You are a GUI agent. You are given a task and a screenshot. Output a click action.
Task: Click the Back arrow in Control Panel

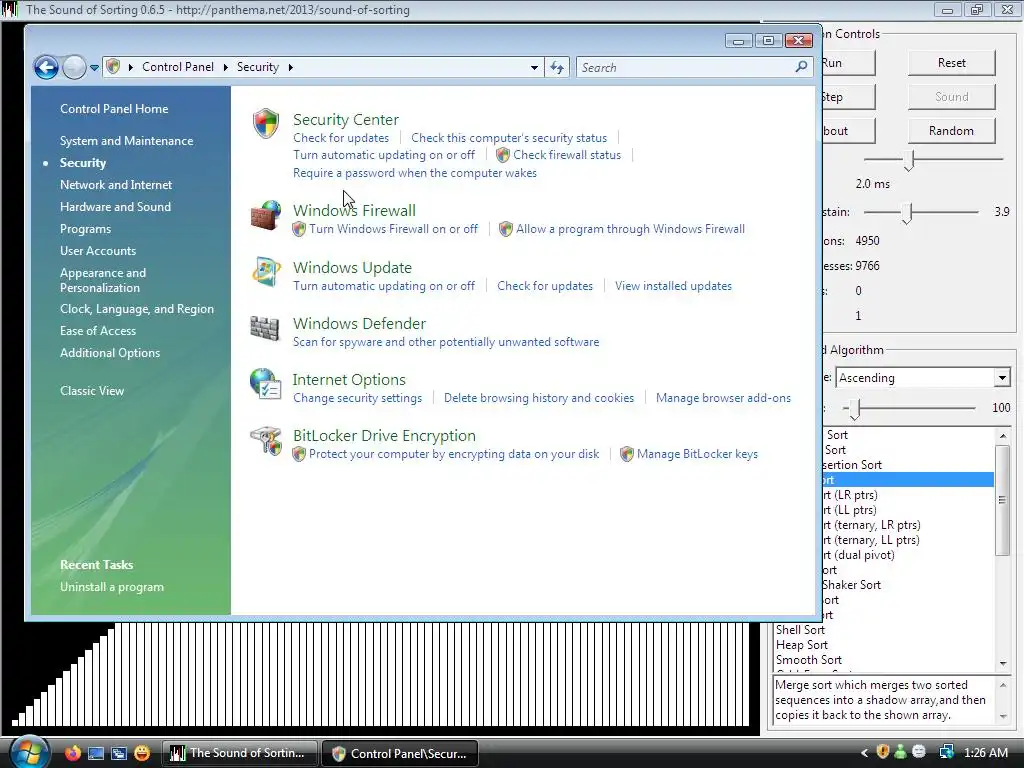[46, 67]
